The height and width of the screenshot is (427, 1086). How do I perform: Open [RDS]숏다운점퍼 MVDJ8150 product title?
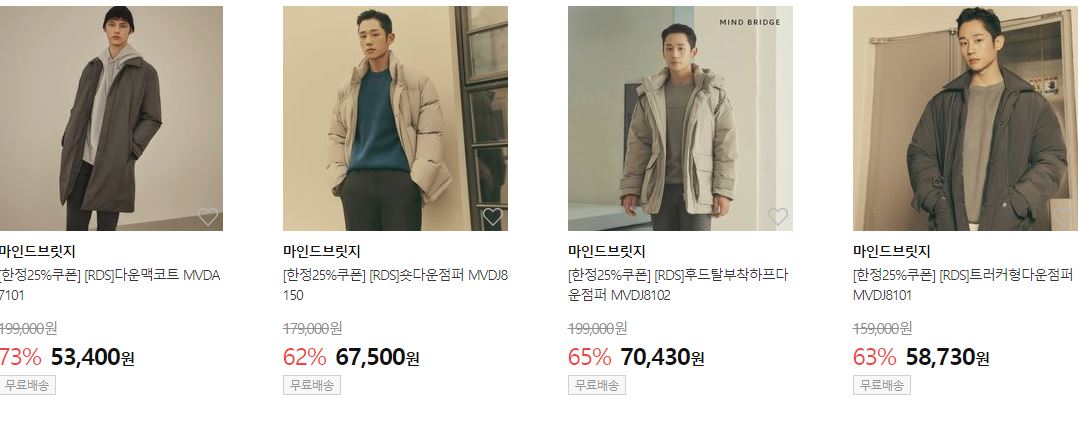[395, 285]
